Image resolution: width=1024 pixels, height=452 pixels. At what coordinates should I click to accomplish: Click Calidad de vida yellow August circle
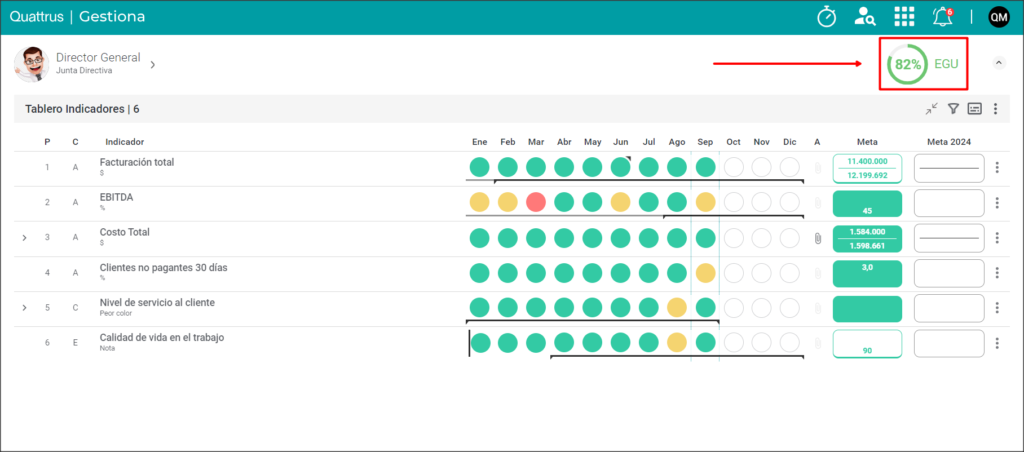click(x=677, y=342)
